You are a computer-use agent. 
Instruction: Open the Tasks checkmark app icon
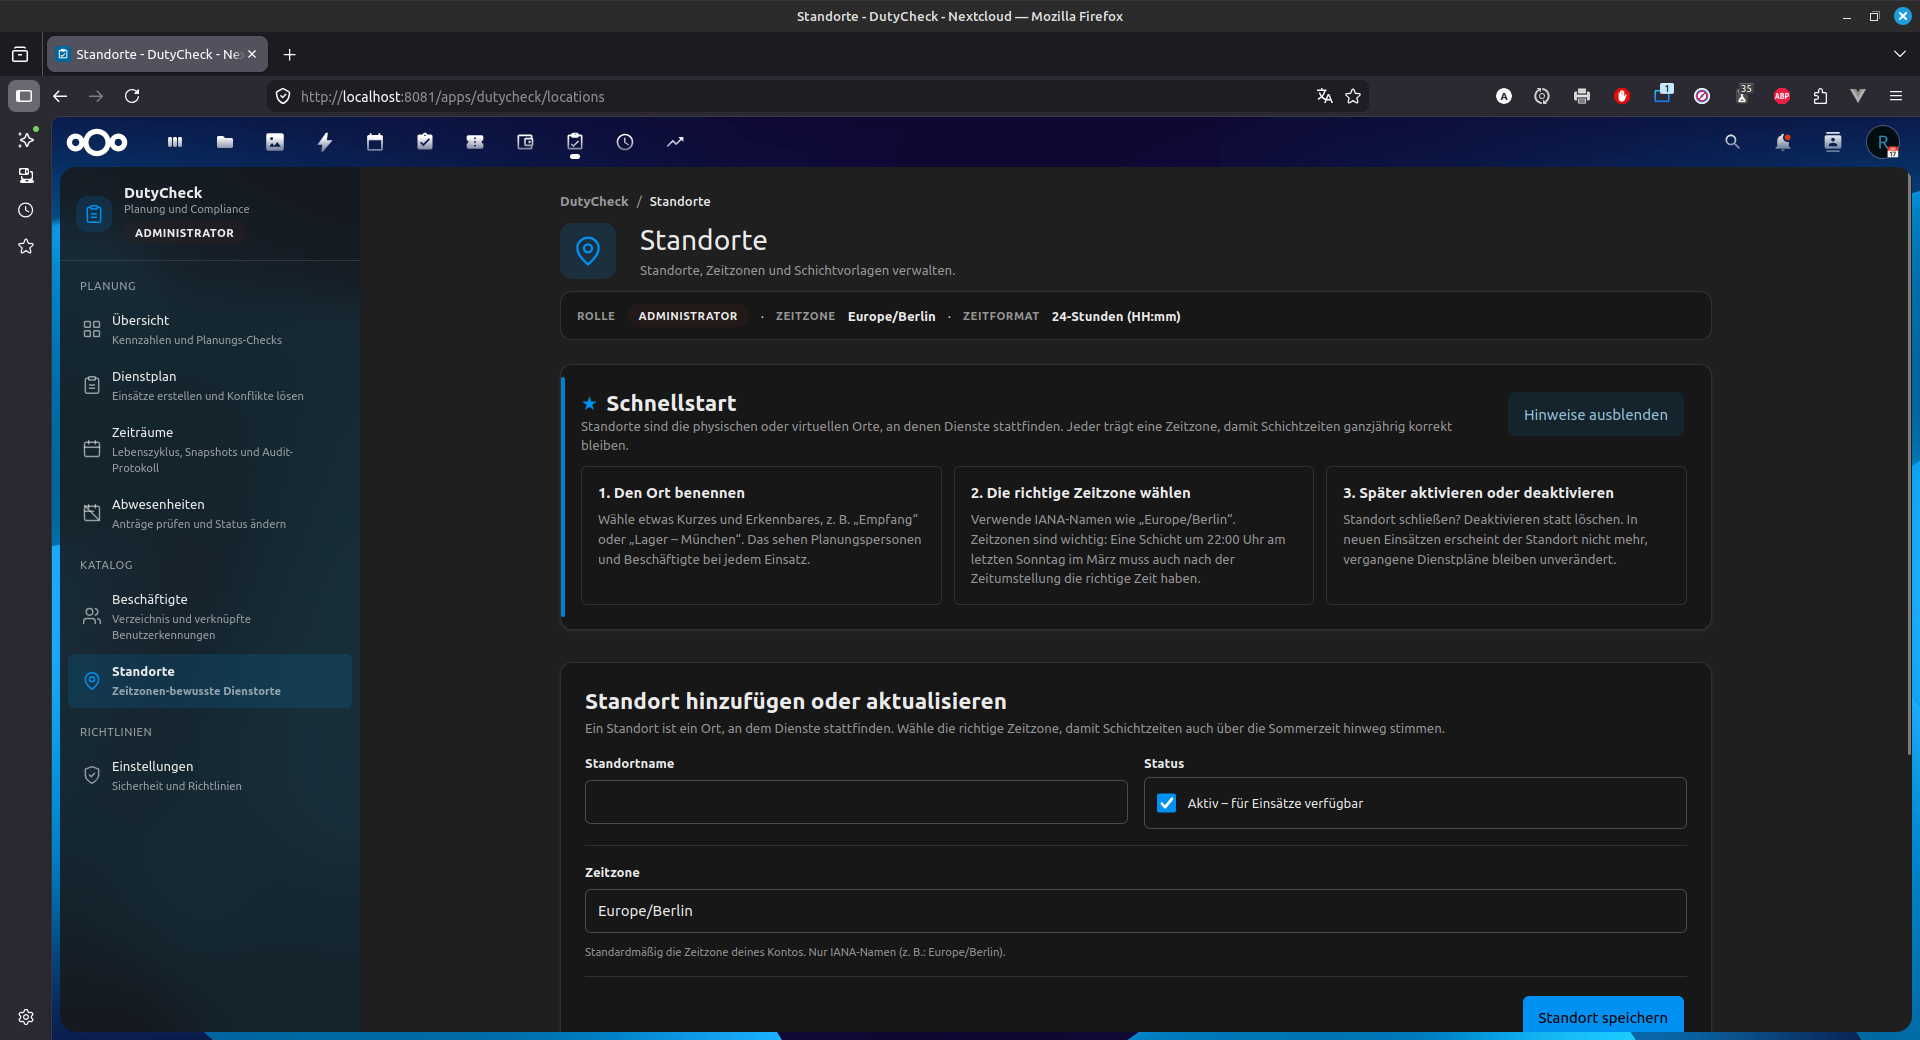425,142
